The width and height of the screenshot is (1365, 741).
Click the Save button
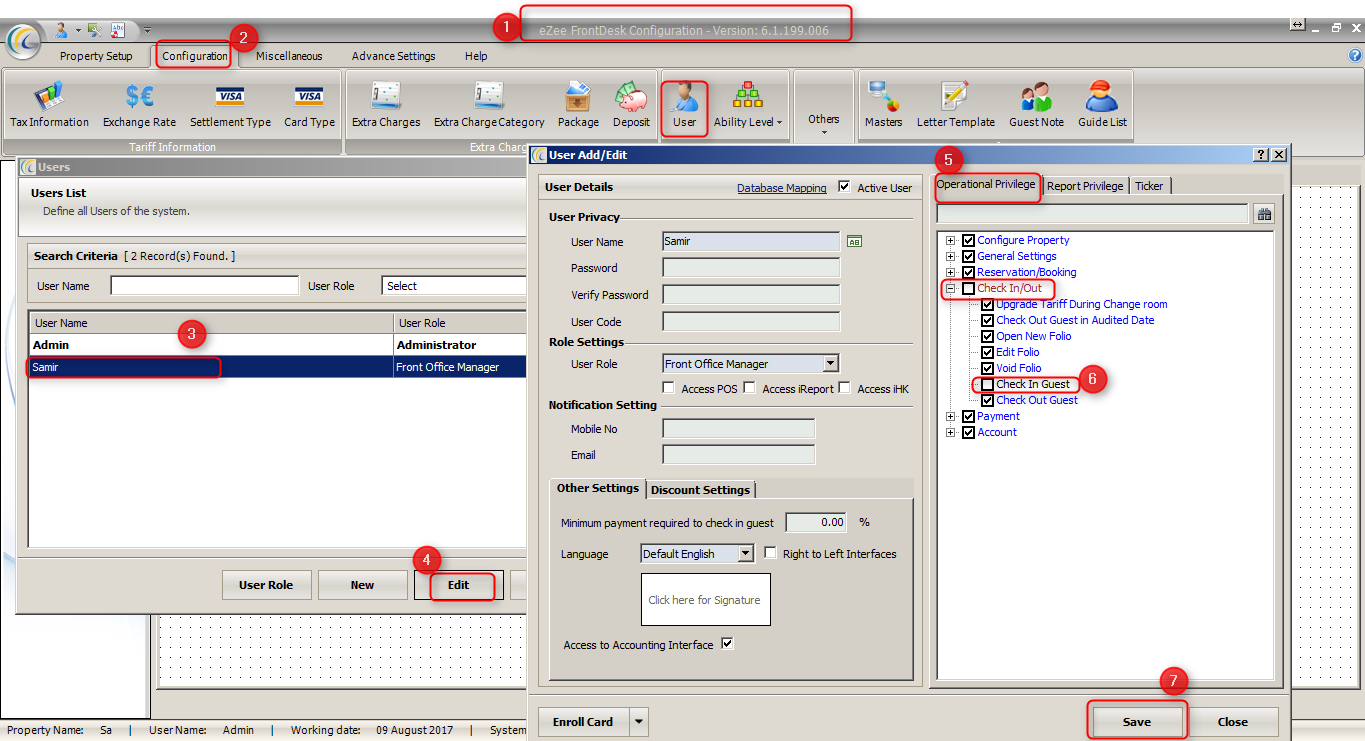click(x=1136, y=722)
